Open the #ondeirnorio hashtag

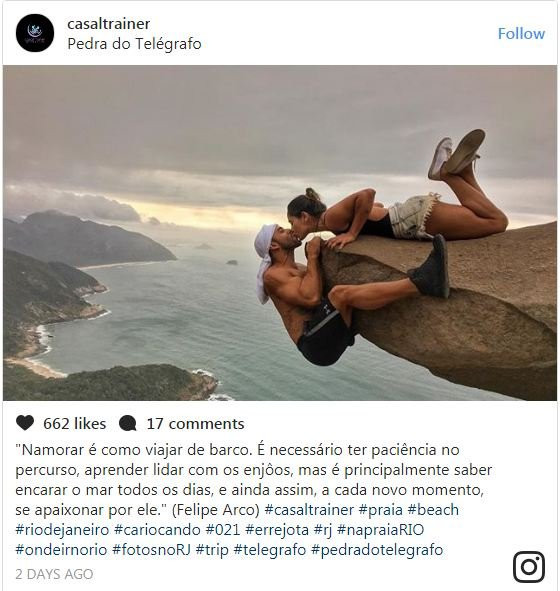tap(61, 550)
